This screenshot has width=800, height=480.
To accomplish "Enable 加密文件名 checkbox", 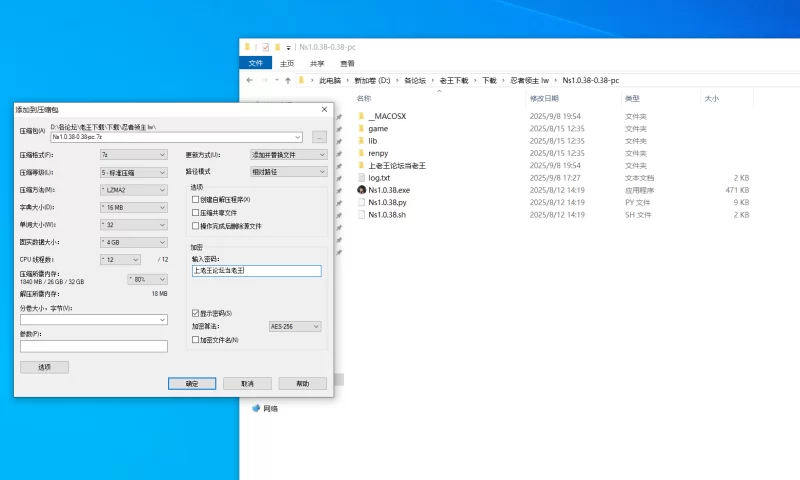I will click(195, 339).
